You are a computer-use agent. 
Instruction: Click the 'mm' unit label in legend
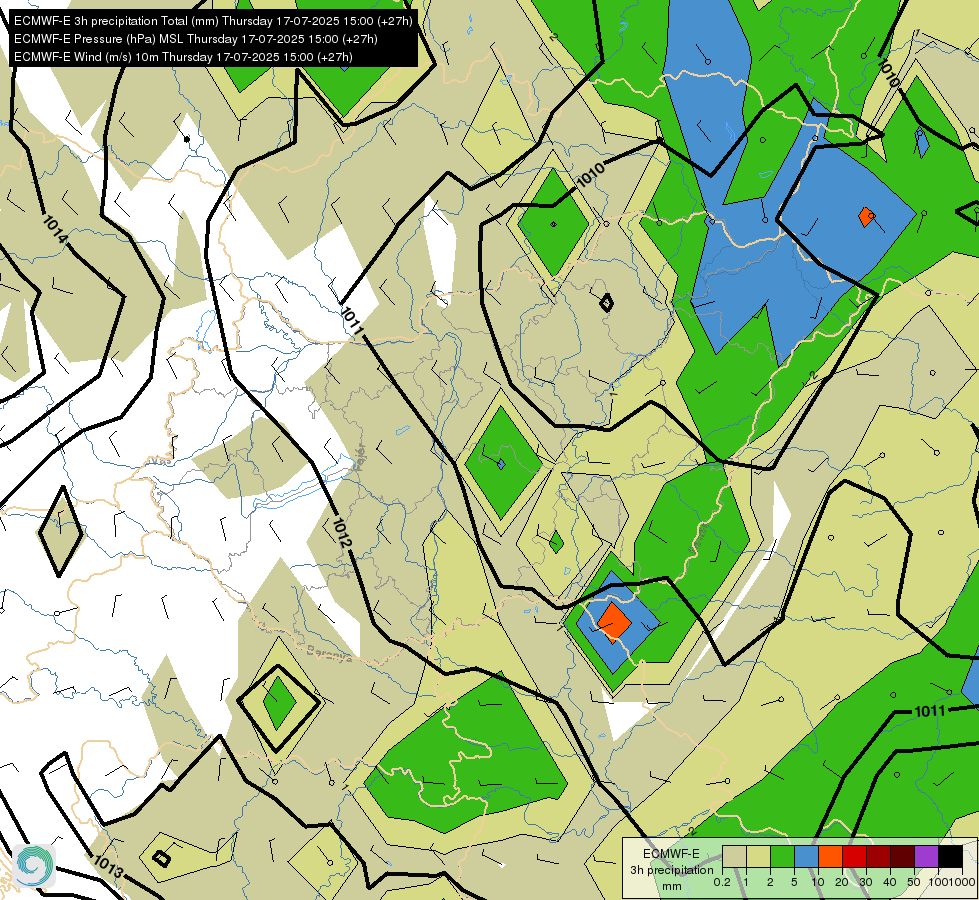coord(672,886)
